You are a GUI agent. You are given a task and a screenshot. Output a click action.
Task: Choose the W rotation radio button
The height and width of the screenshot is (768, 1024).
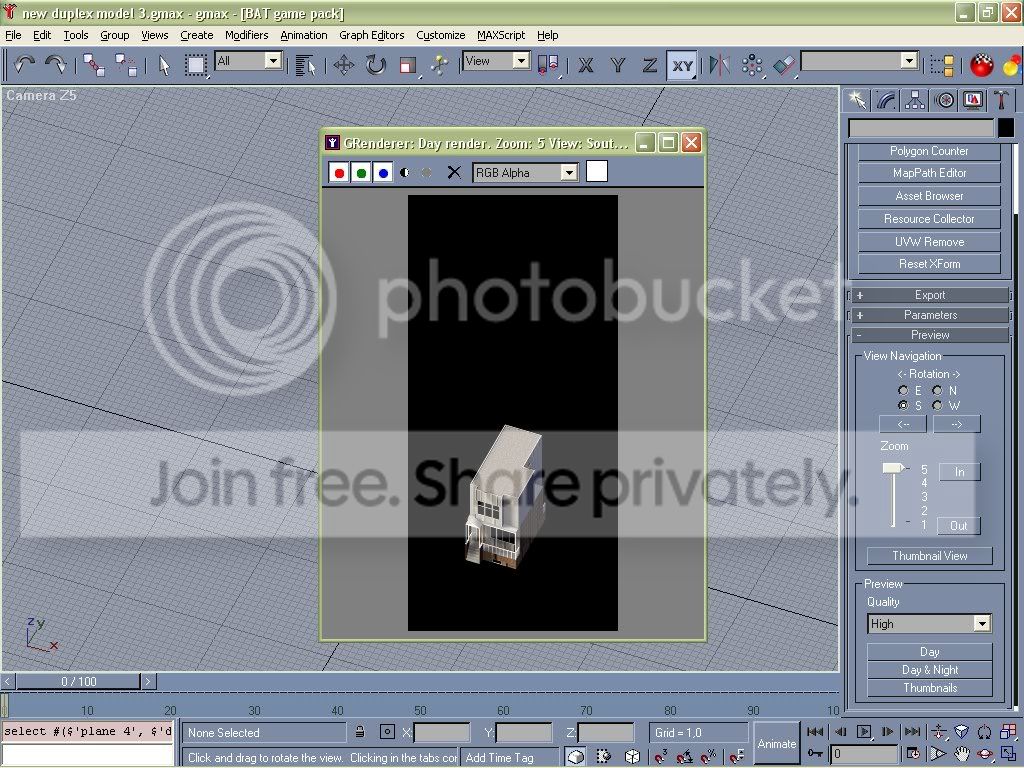pos(937,406)
